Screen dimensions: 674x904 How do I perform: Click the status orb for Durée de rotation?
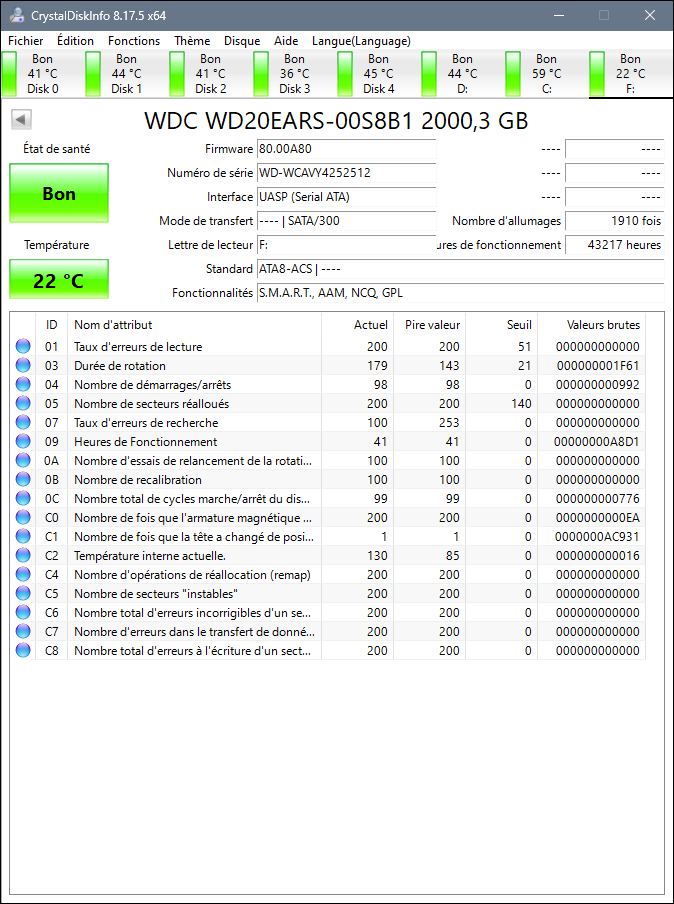23,366
